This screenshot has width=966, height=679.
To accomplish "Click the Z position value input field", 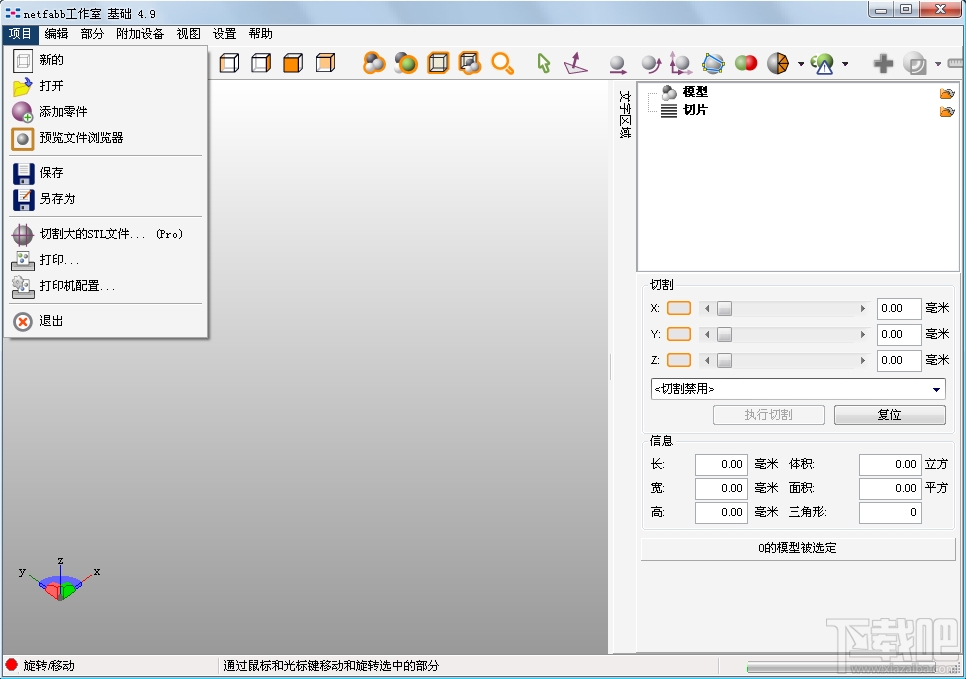I will point(898,360).
